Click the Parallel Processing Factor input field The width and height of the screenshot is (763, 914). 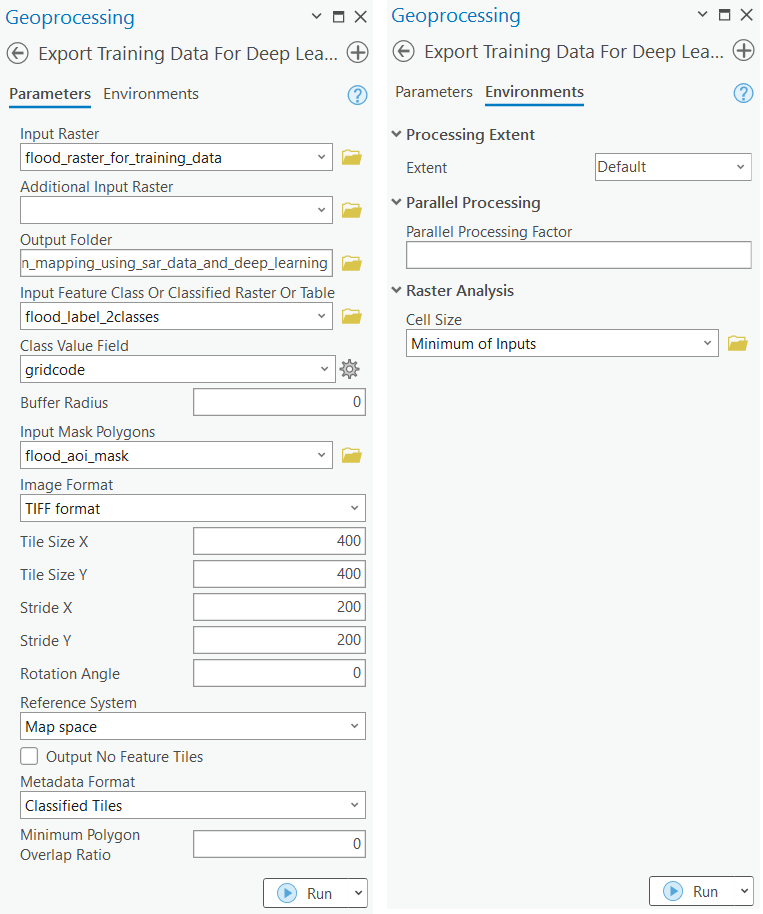(x=578, y=255)
